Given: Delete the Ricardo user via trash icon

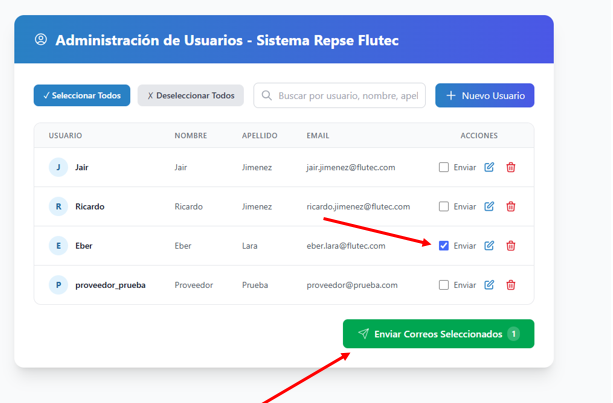Looking at the screenshot, I should [x=511, y=206].
